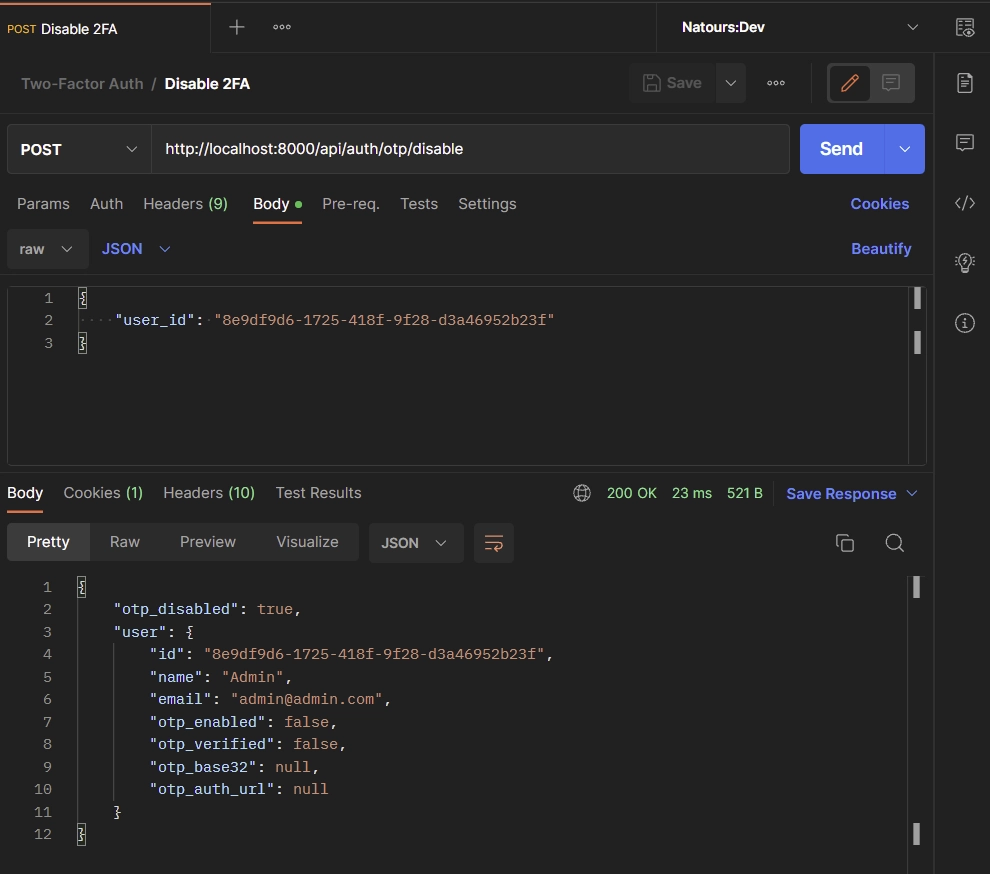Open more actions ellipsis beside Save
Viewport: 990px width, 874px height.
776,83
